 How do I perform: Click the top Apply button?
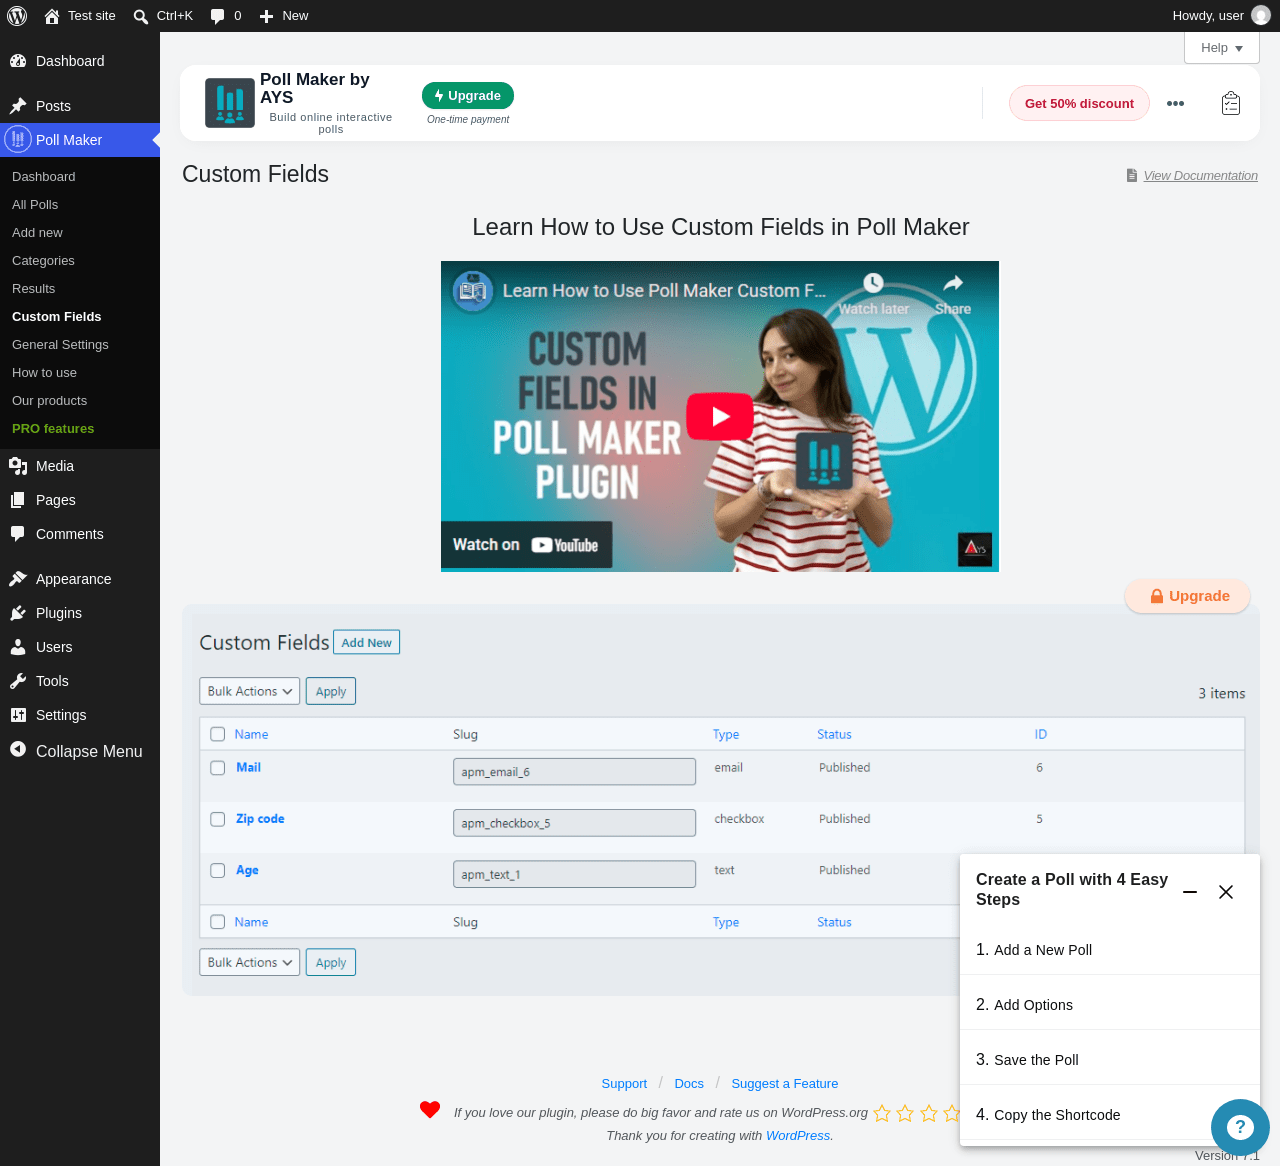click(331, 691)
